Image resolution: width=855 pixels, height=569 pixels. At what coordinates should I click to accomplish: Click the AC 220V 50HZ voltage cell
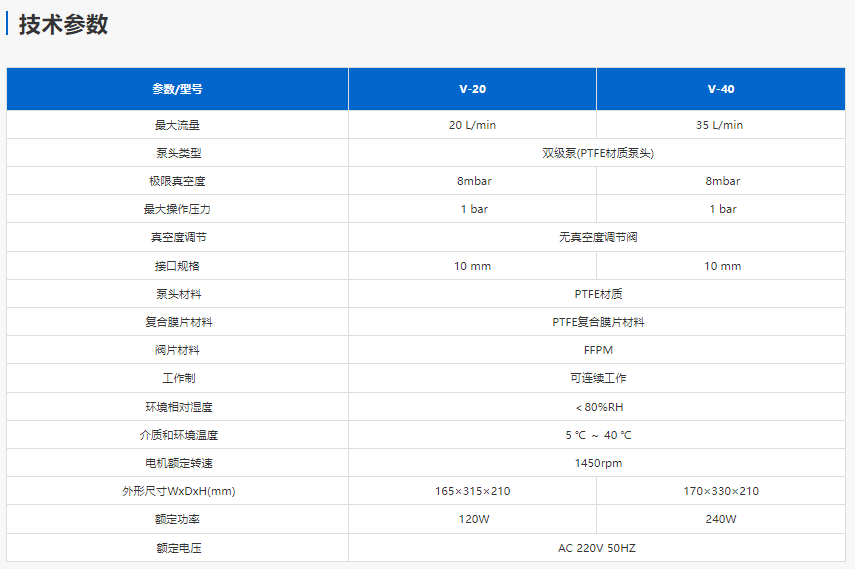click(x=597, y=548)
